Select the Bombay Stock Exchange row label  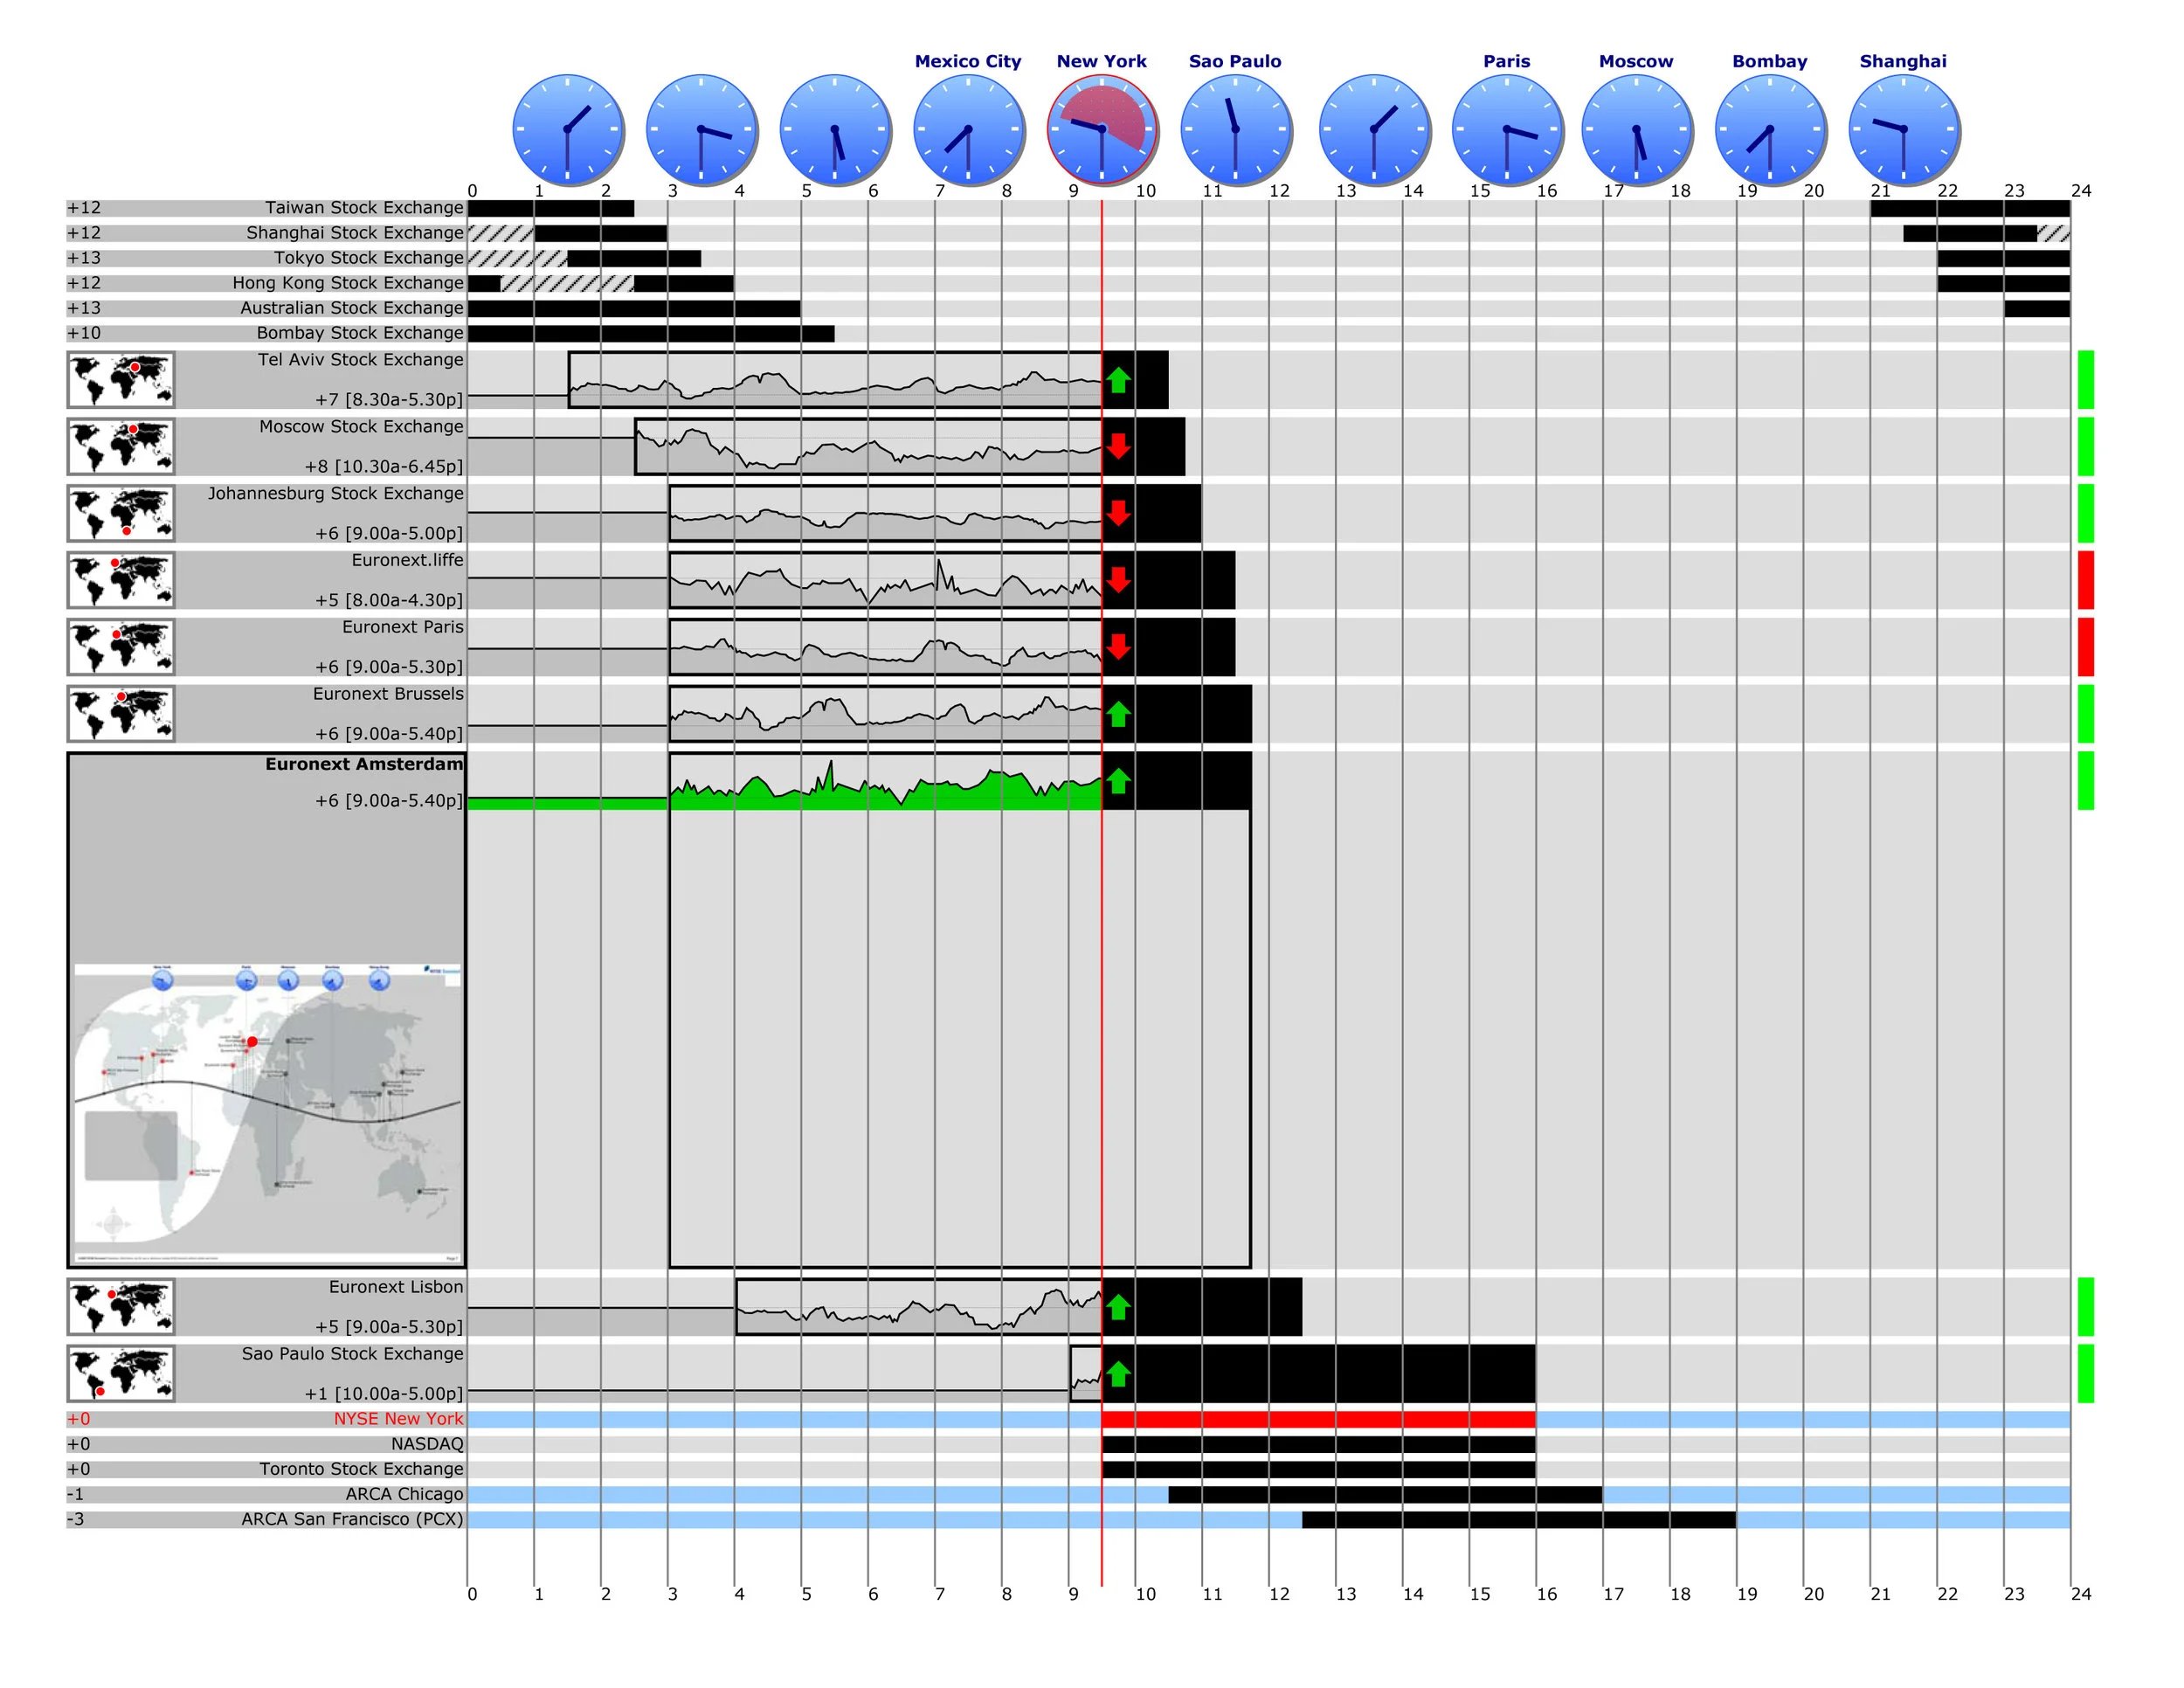[360, 333]
